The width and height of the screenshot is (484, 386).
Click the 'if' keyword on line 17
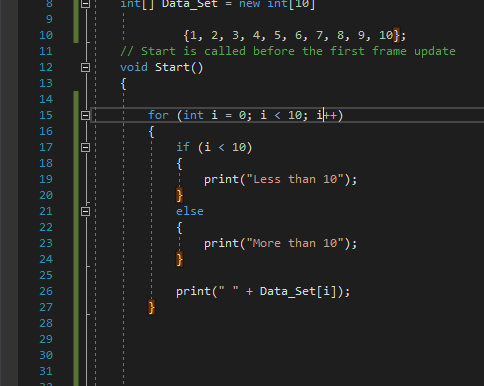(183, 147)
